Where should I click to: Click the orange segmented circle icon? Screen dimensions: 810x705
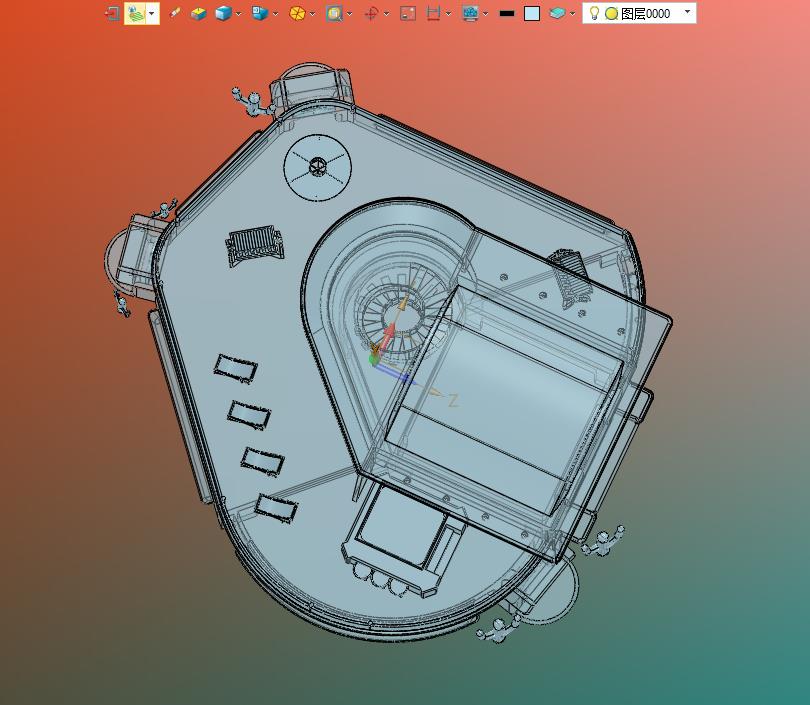tap(297, 13)
